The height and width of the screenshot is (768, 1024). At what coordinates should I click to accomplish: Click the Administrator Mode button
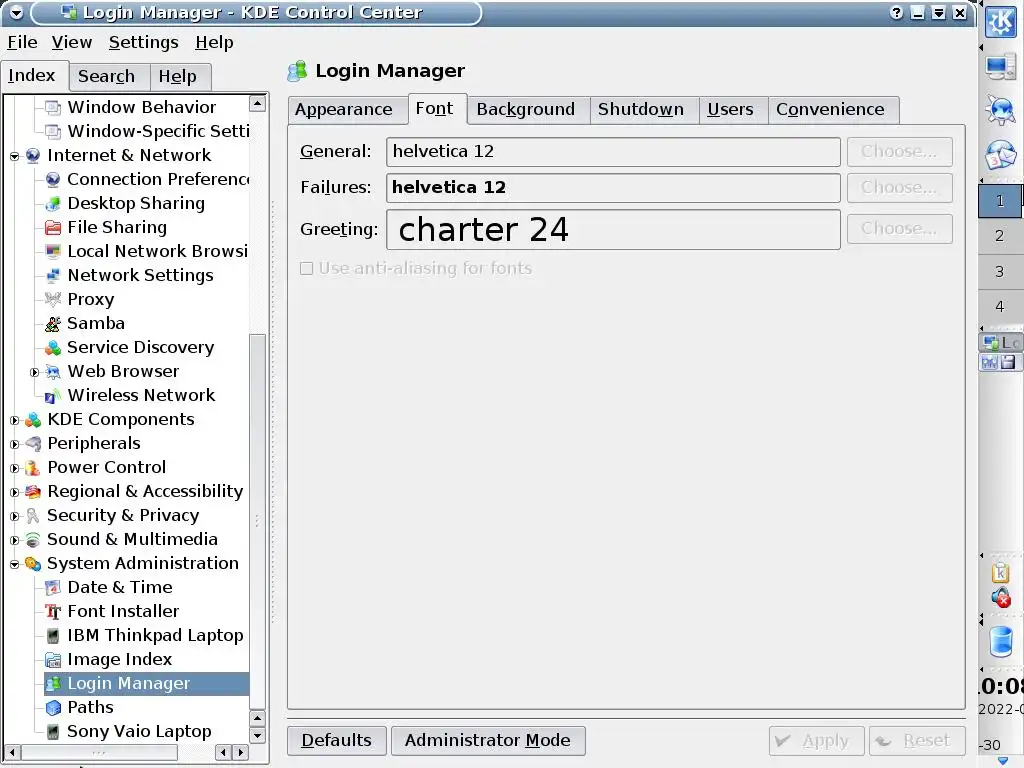point(488,741)
